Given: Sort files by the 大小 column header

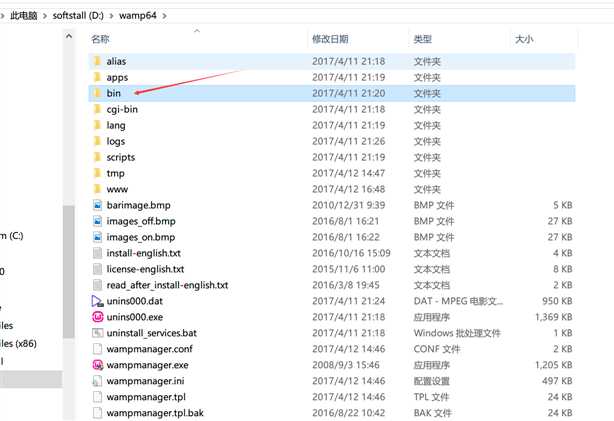Looking at the screenshot, I should coord(524,39).
